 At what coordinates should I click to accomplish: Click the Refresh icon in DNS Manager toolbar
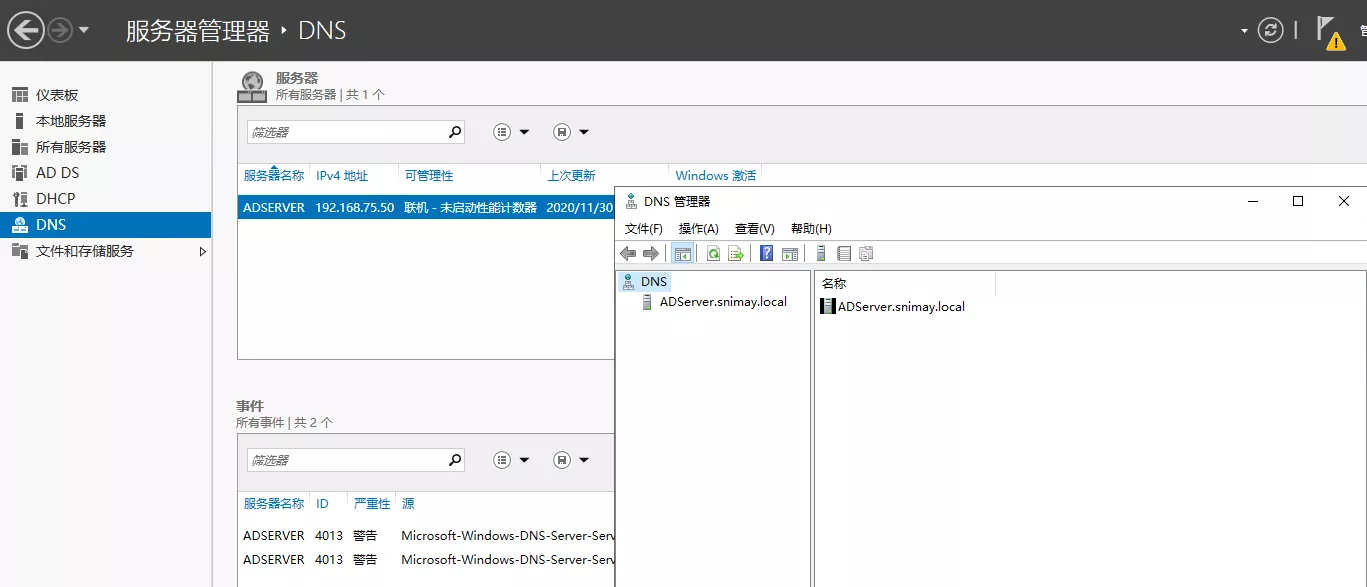click(x=713, y=254)
